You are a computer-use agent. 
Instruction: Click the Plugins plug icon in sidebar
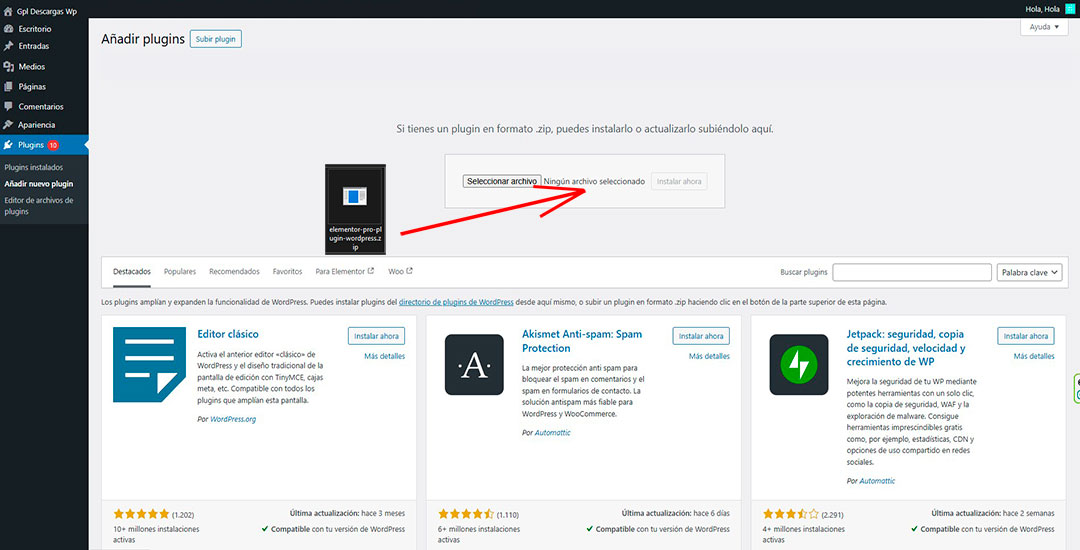(8, 145)
